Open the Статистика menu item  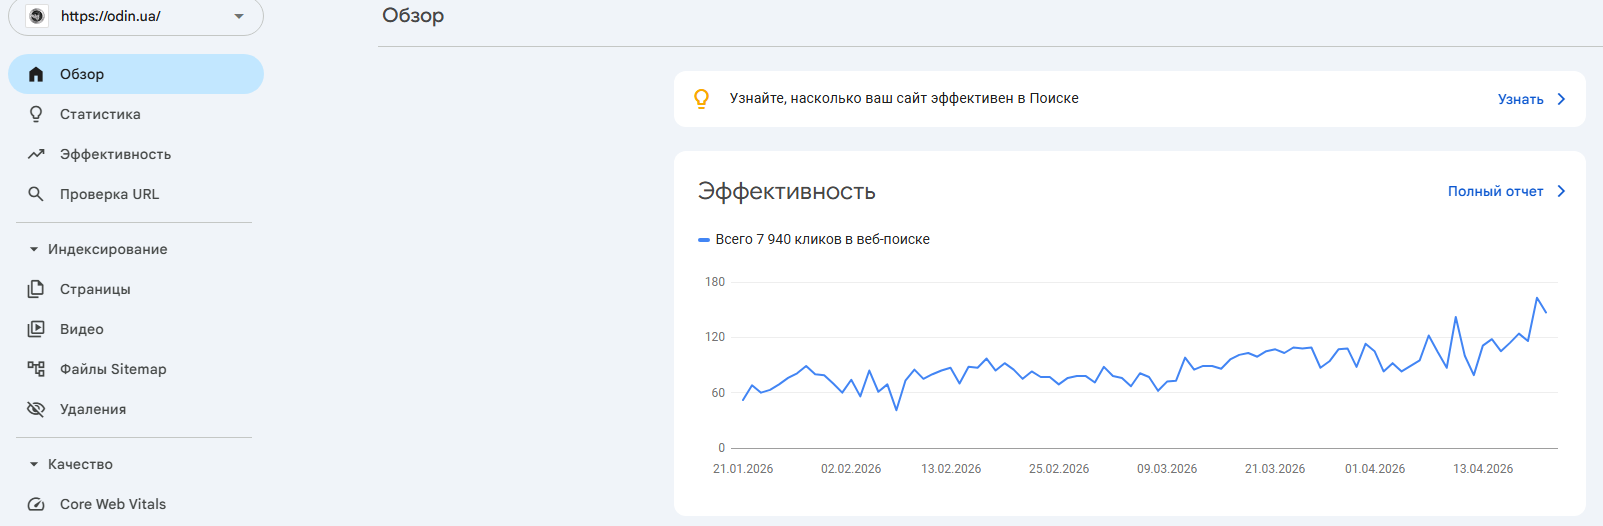point(100,114)
